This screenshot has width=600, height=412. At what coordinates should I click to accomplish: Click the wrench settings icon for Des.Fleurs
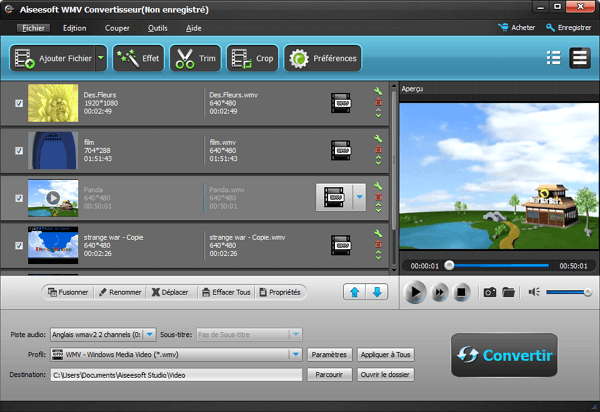(378, 91)
